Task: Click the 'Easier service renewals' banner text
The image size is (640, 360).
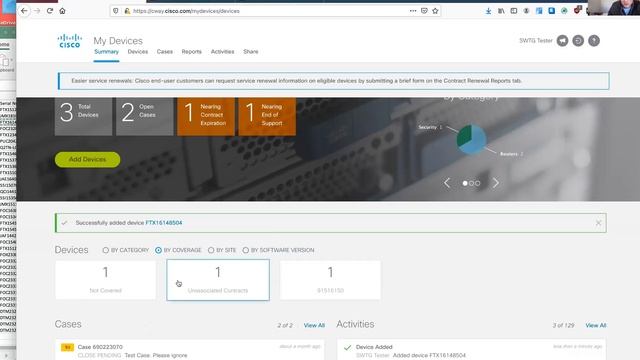Action: coord(296,81)
